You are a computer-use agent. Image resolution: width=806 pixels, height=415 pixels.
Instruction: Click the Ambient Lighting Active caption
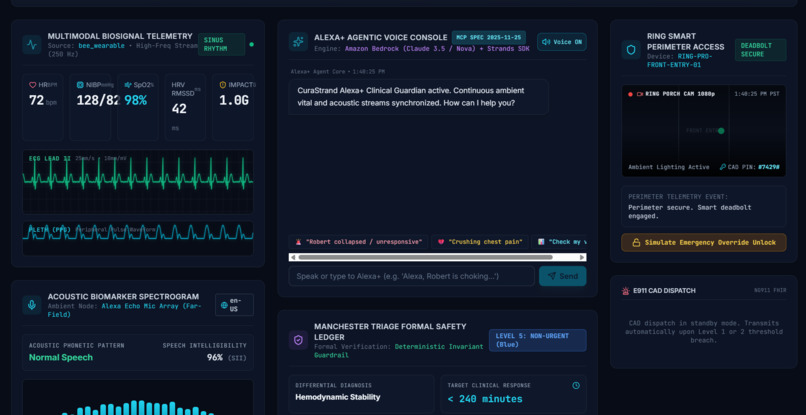[x=669, y=167]
